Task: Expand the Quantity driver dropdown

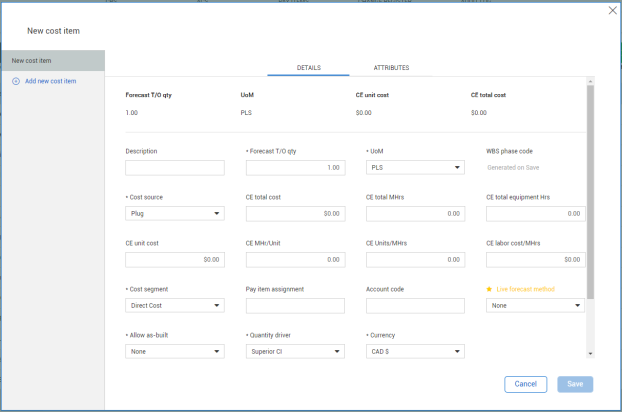Action: pos(294,352)
